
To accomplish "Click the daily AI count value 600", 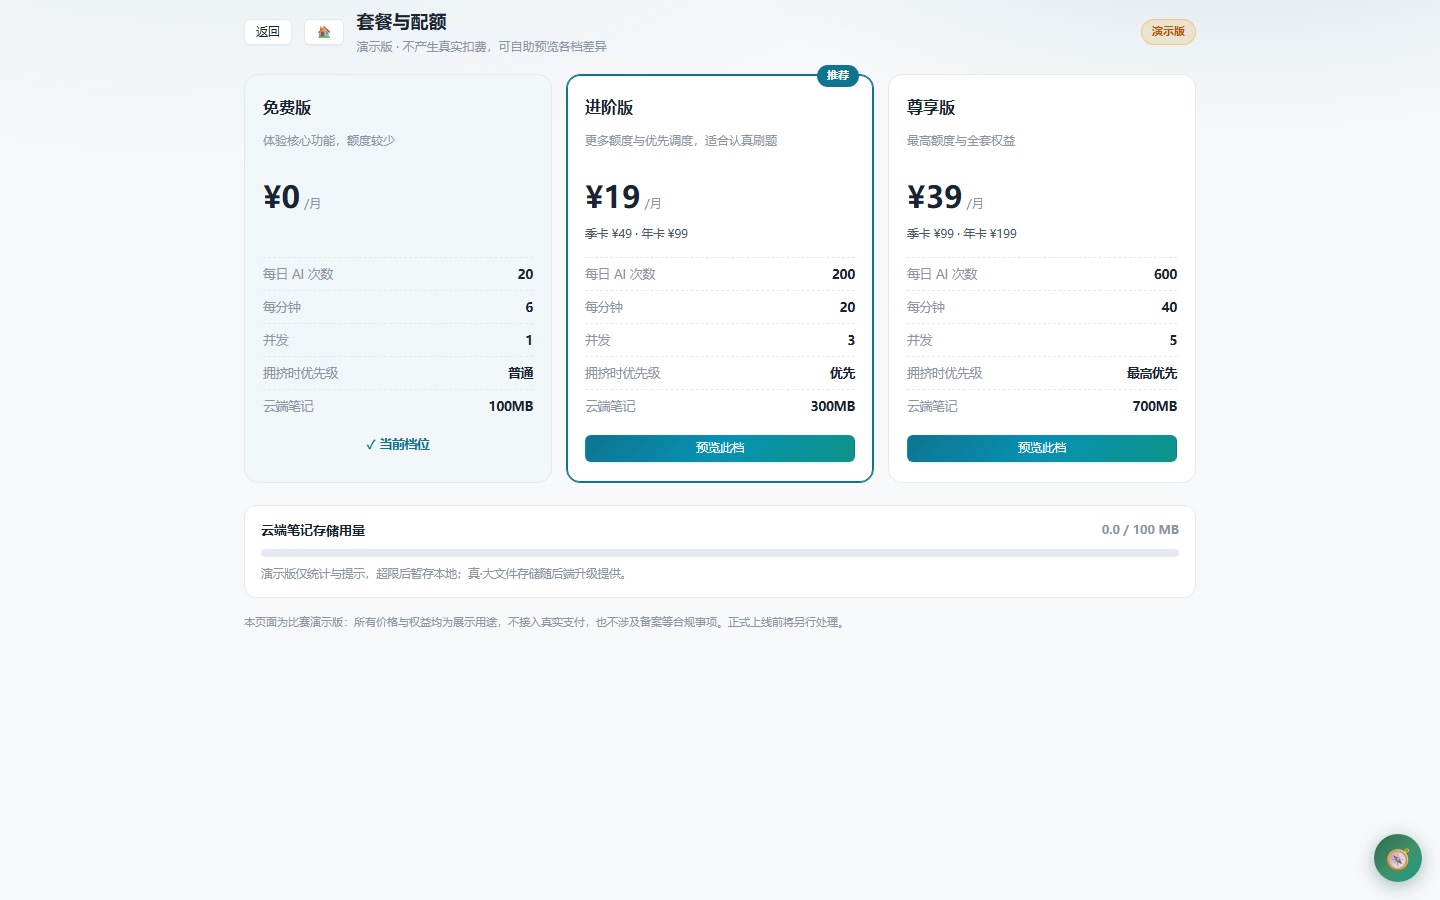I will coord(1165,274).
